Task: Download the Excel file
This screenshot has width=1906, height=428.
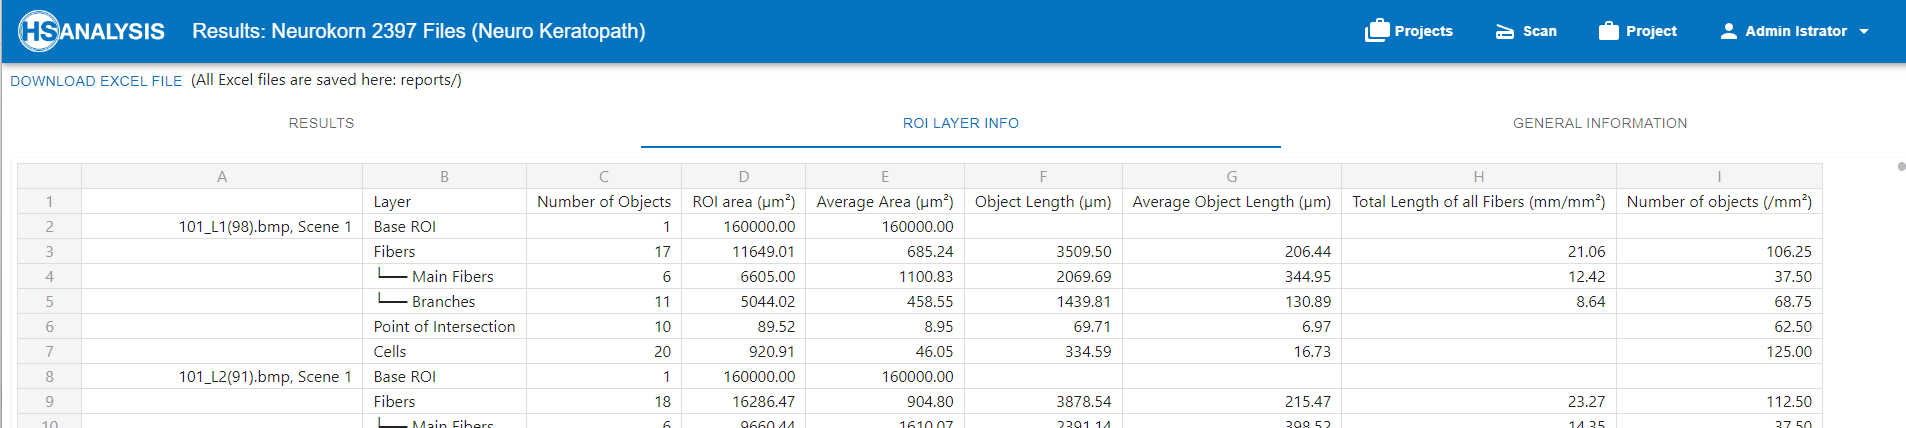Action: coord(96,81)
